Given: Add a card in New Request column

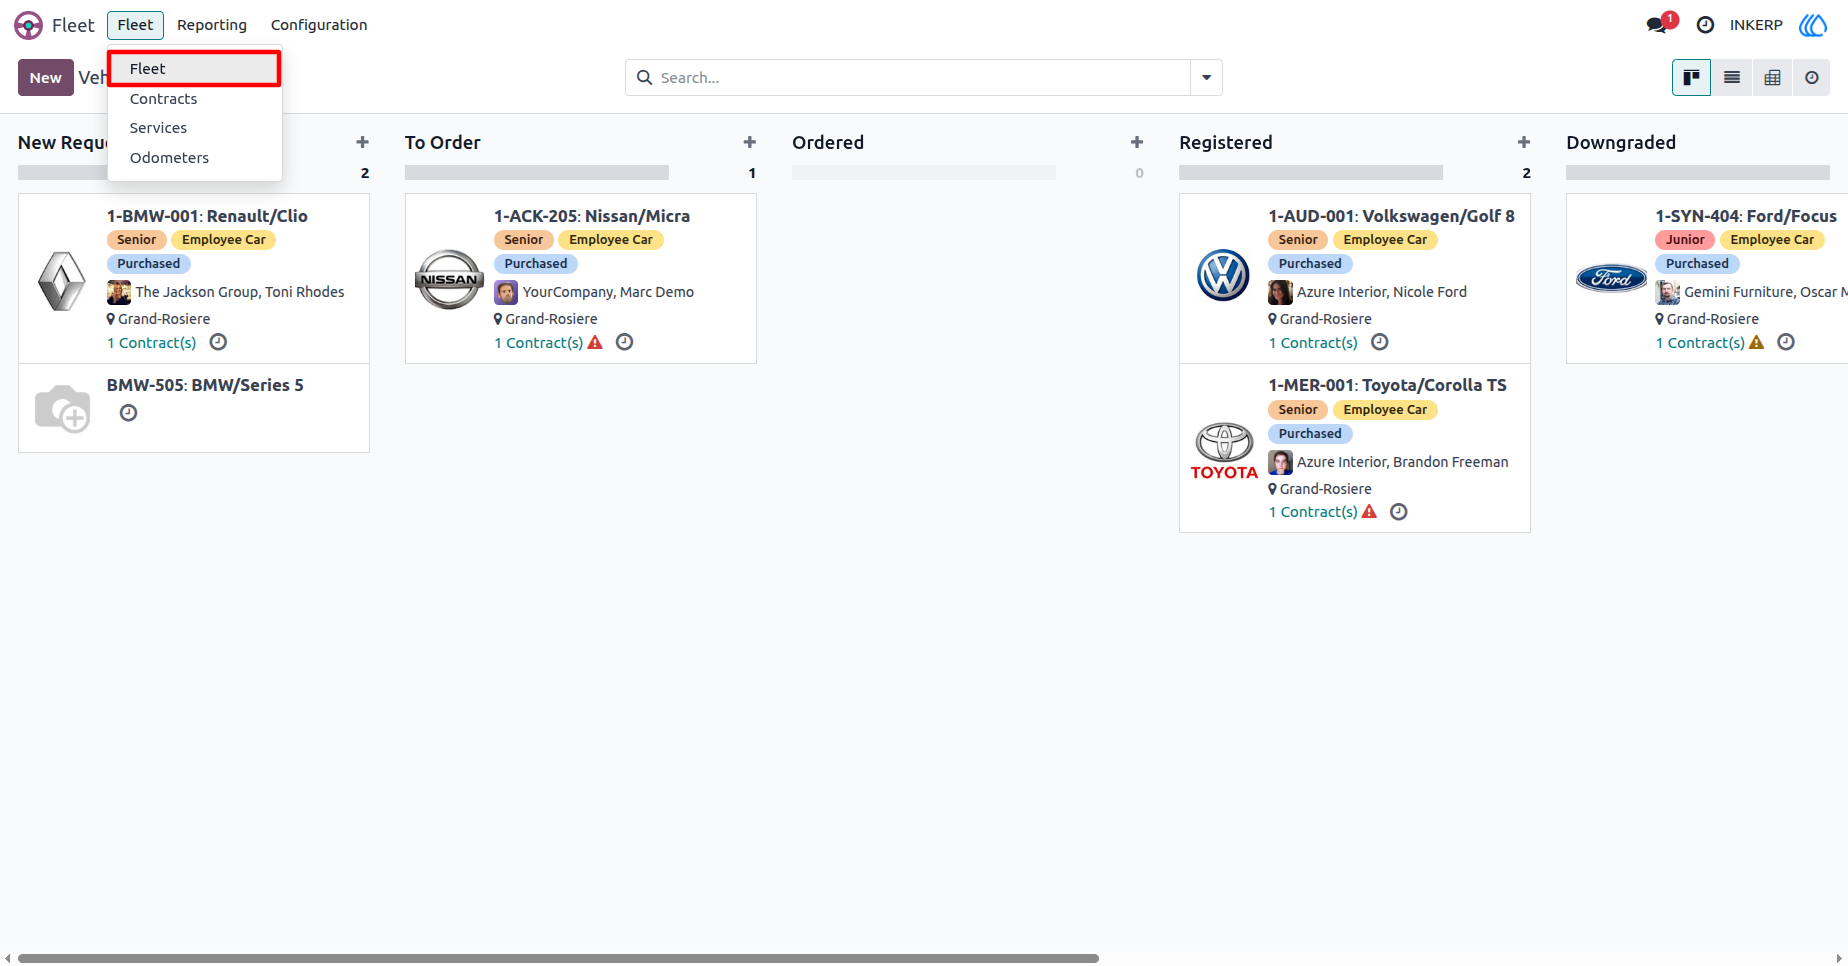Looking at the screenshot, I should (362, 143).
